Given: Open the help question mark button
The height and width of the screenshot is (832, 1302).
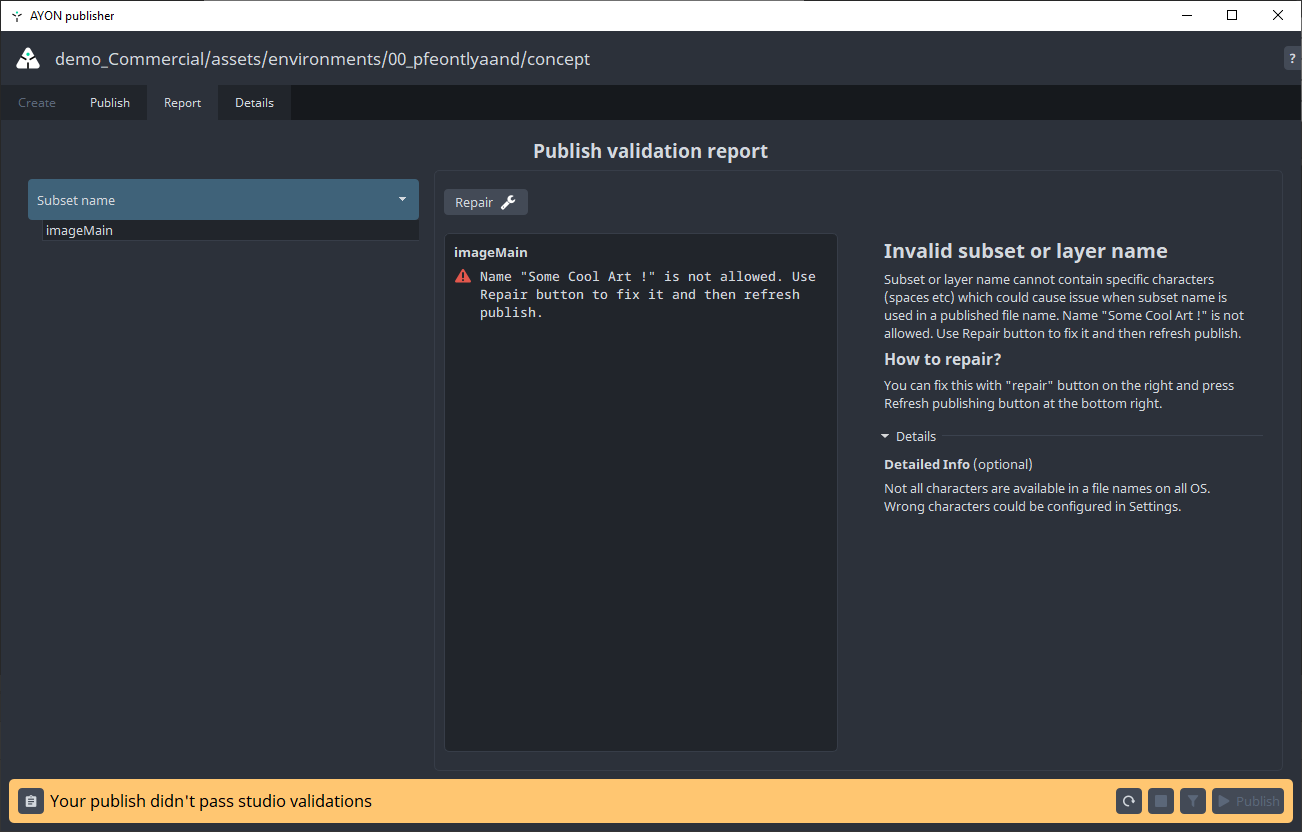Looking at the screenshot, I should click(x=1293, y=59).
